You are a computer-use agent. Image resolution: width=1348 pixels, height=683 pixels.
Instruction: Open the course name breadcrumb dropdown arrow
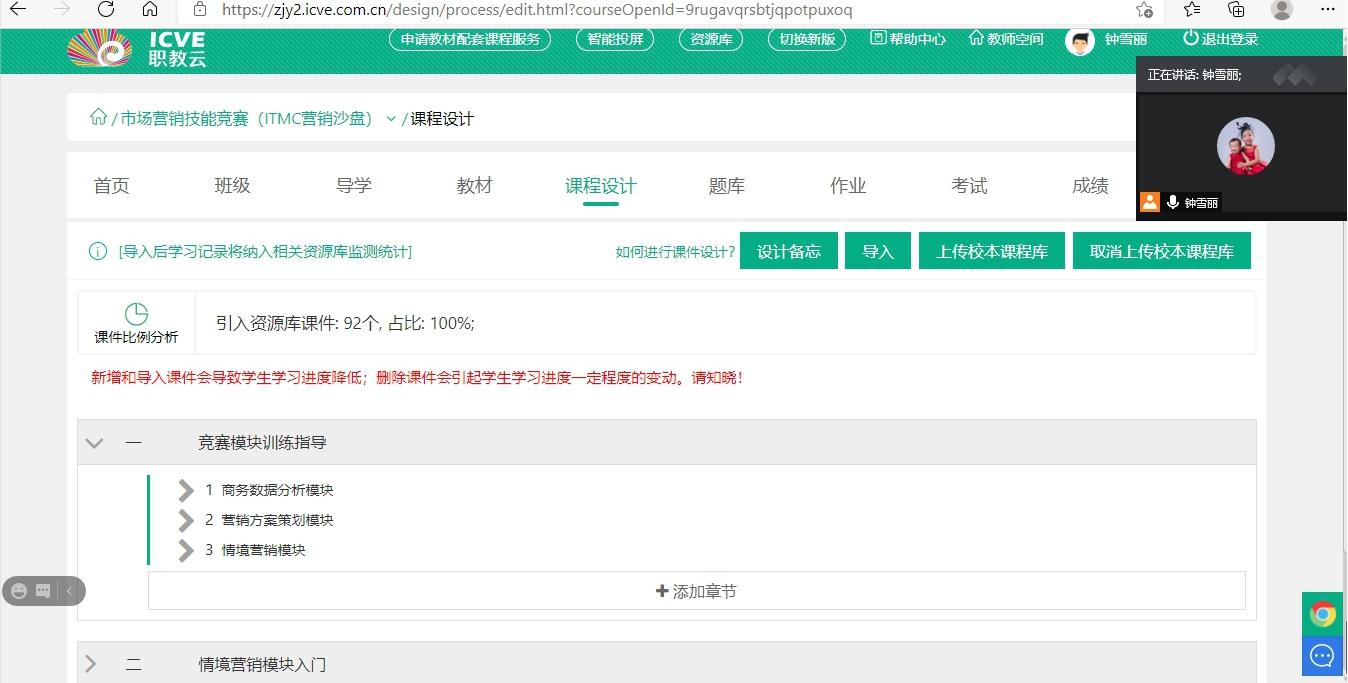coord(391,119)
